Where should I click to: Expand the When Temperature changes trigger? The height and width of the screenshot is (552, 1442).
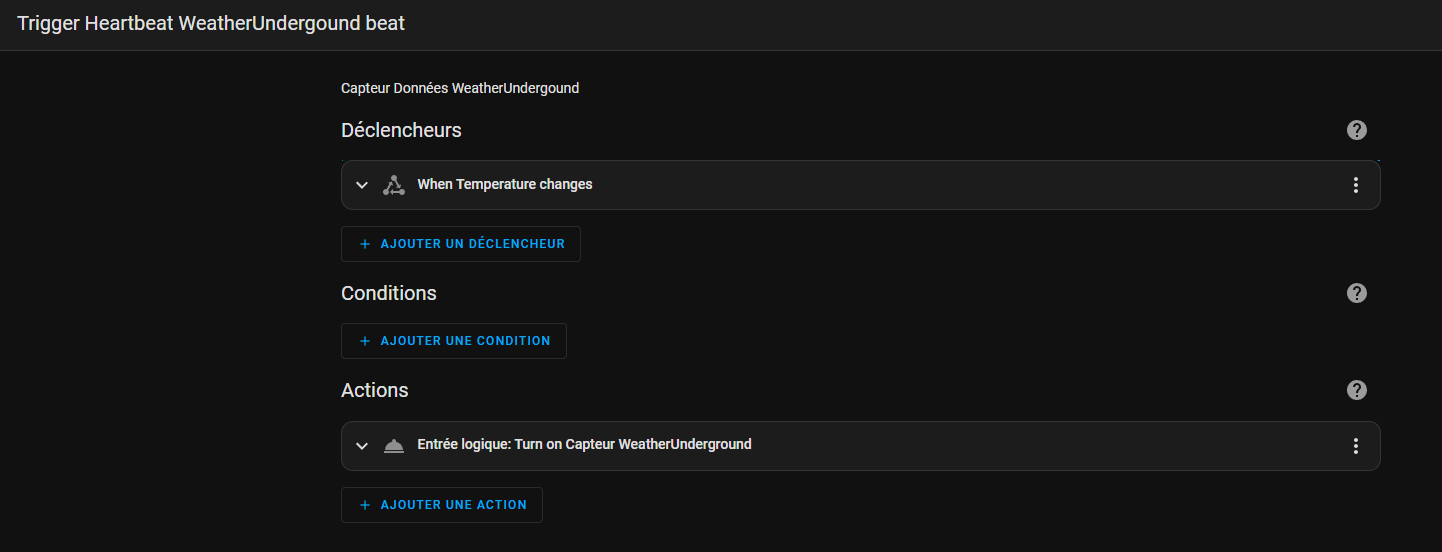[x=362, y=185]
